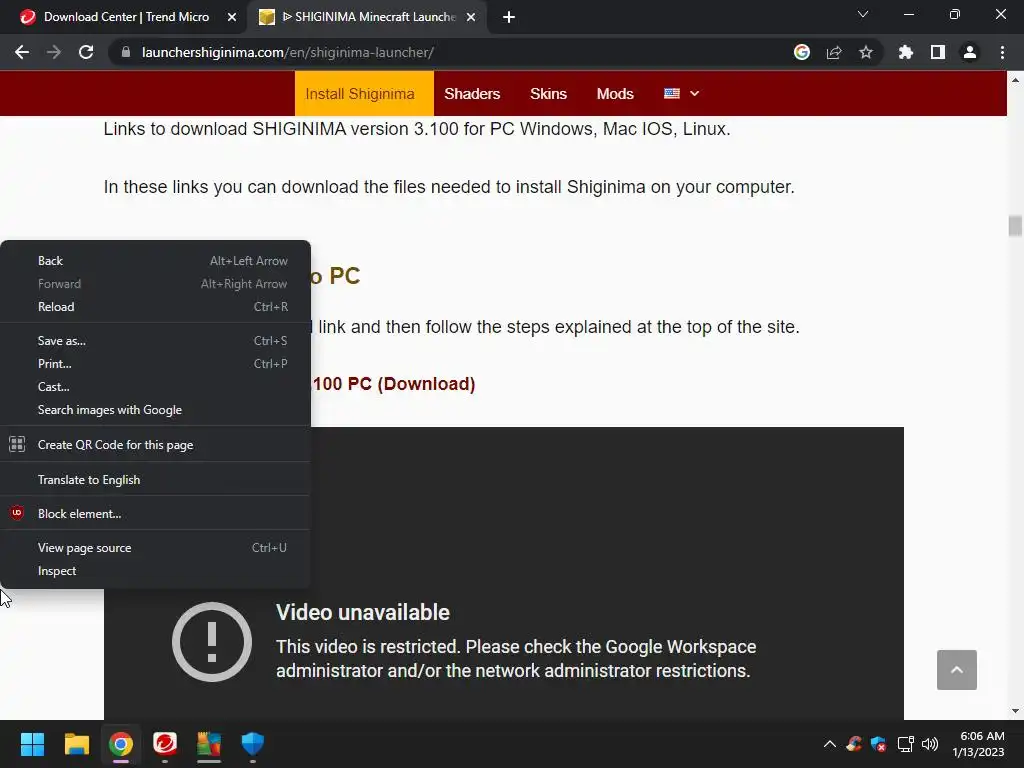1024x768 pixels.
Task: Click the video unavailable exclamation icon
Action: (212, 642)
